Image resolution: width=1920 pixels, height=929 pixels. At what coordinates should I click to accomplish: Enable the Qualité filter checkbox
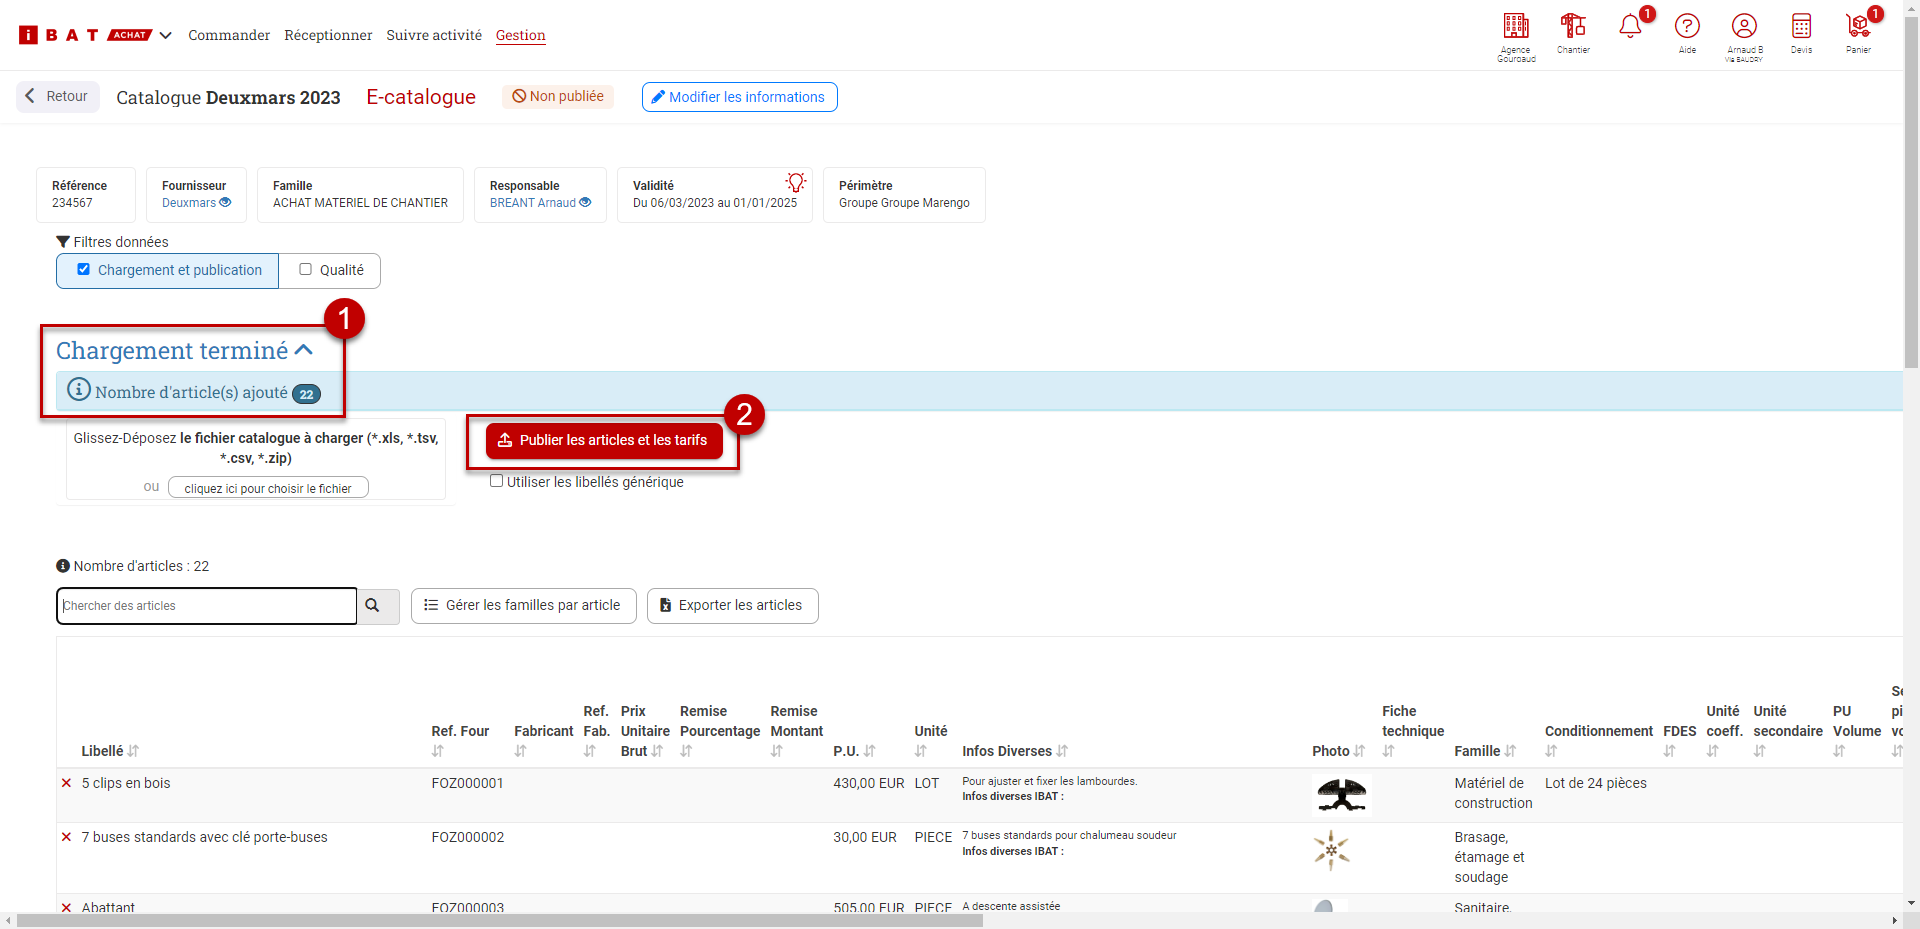(306, 270)
